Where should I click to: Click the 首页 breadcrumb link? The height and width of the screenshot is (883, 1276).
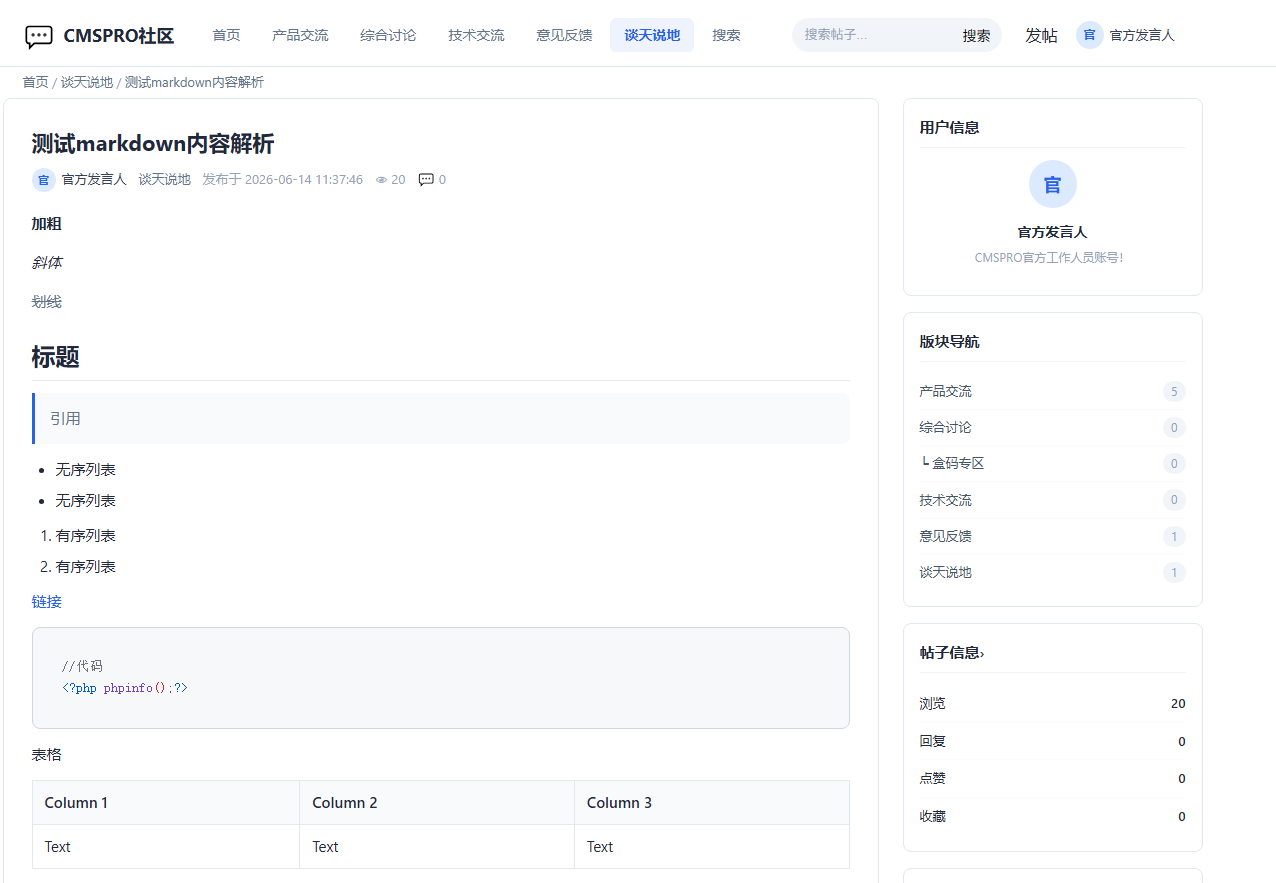[x=36, y=82]
